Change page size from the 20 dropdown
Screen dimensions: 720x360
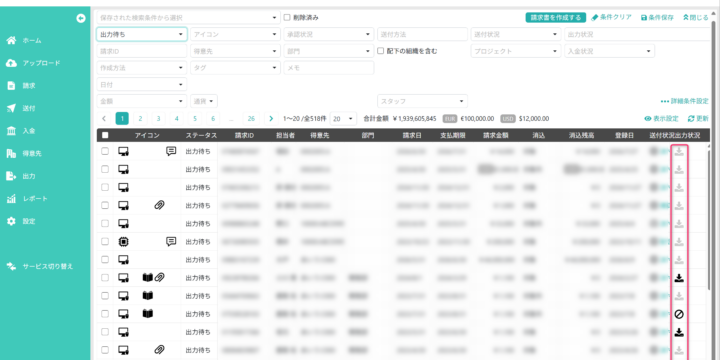(x=343, y=118)
